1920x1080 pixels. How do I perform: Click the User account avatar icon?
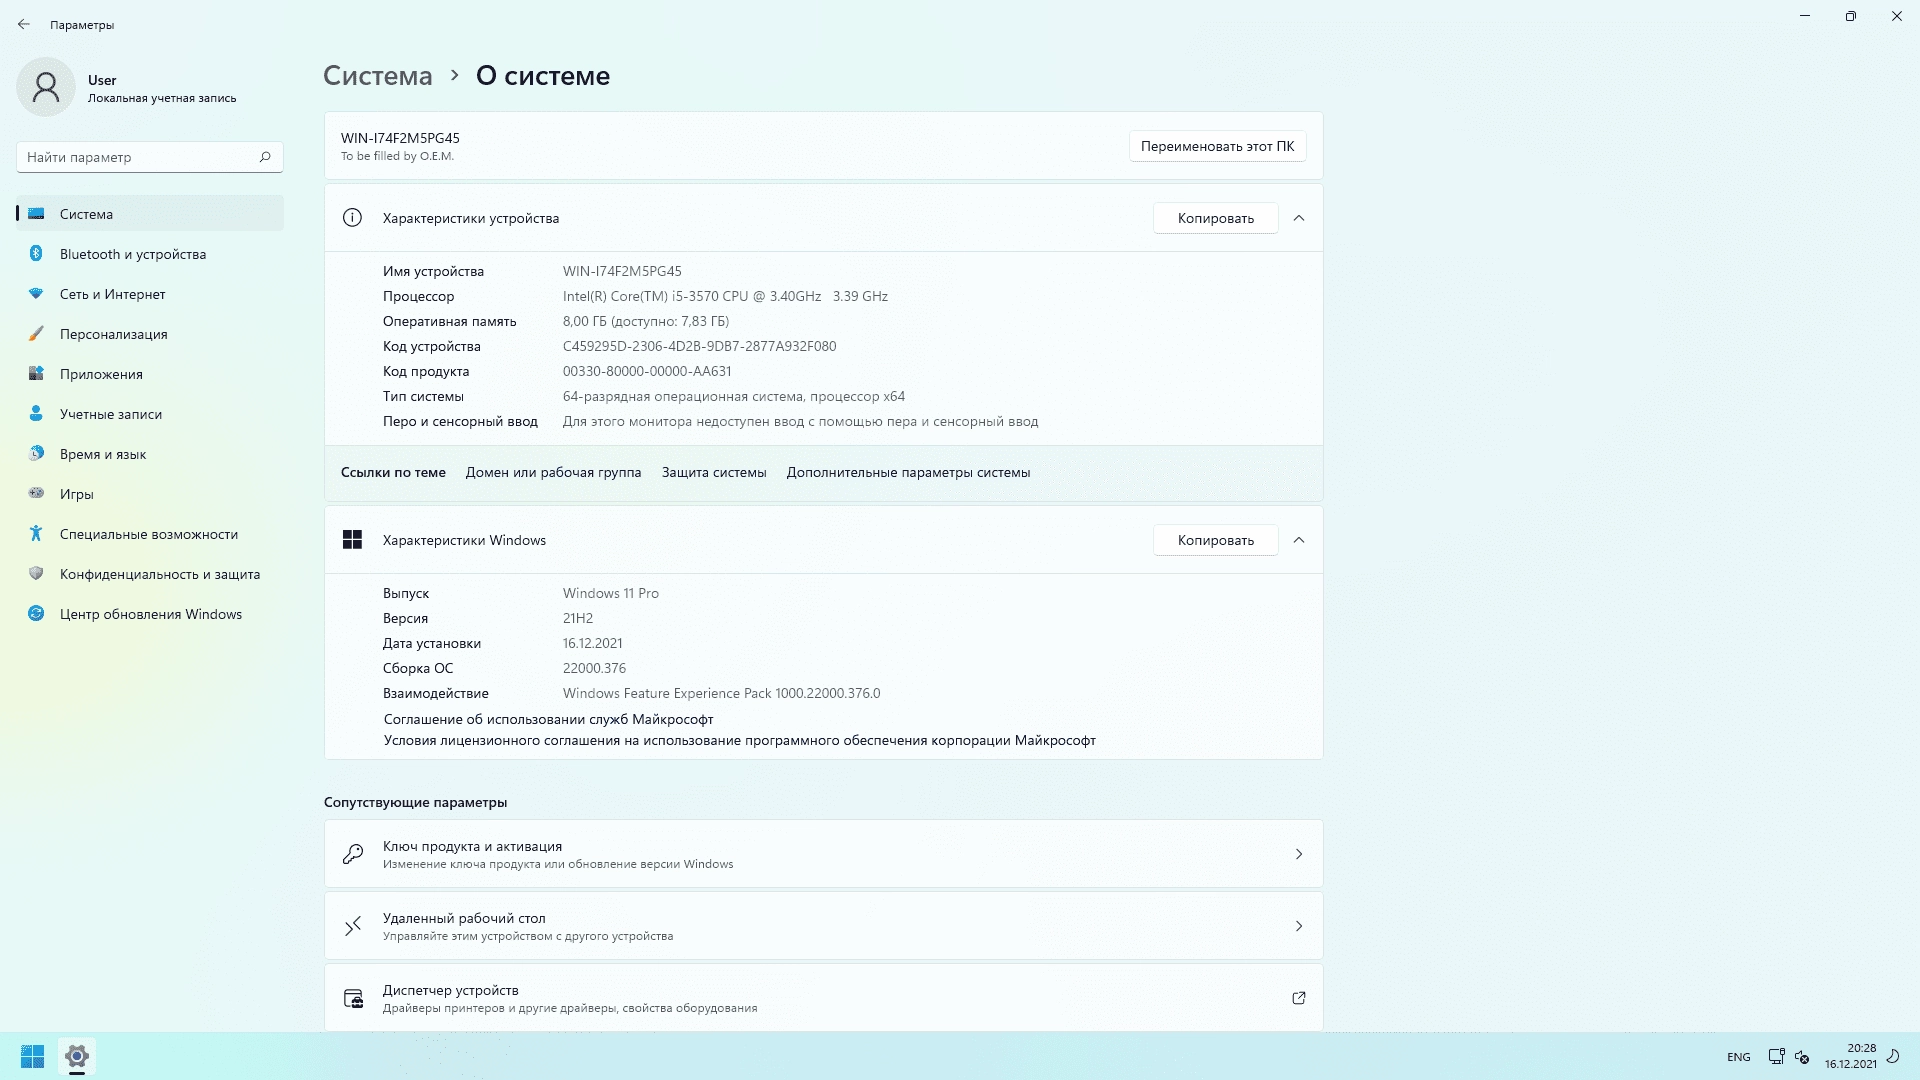pyautogui.click(x=46, y=87)
